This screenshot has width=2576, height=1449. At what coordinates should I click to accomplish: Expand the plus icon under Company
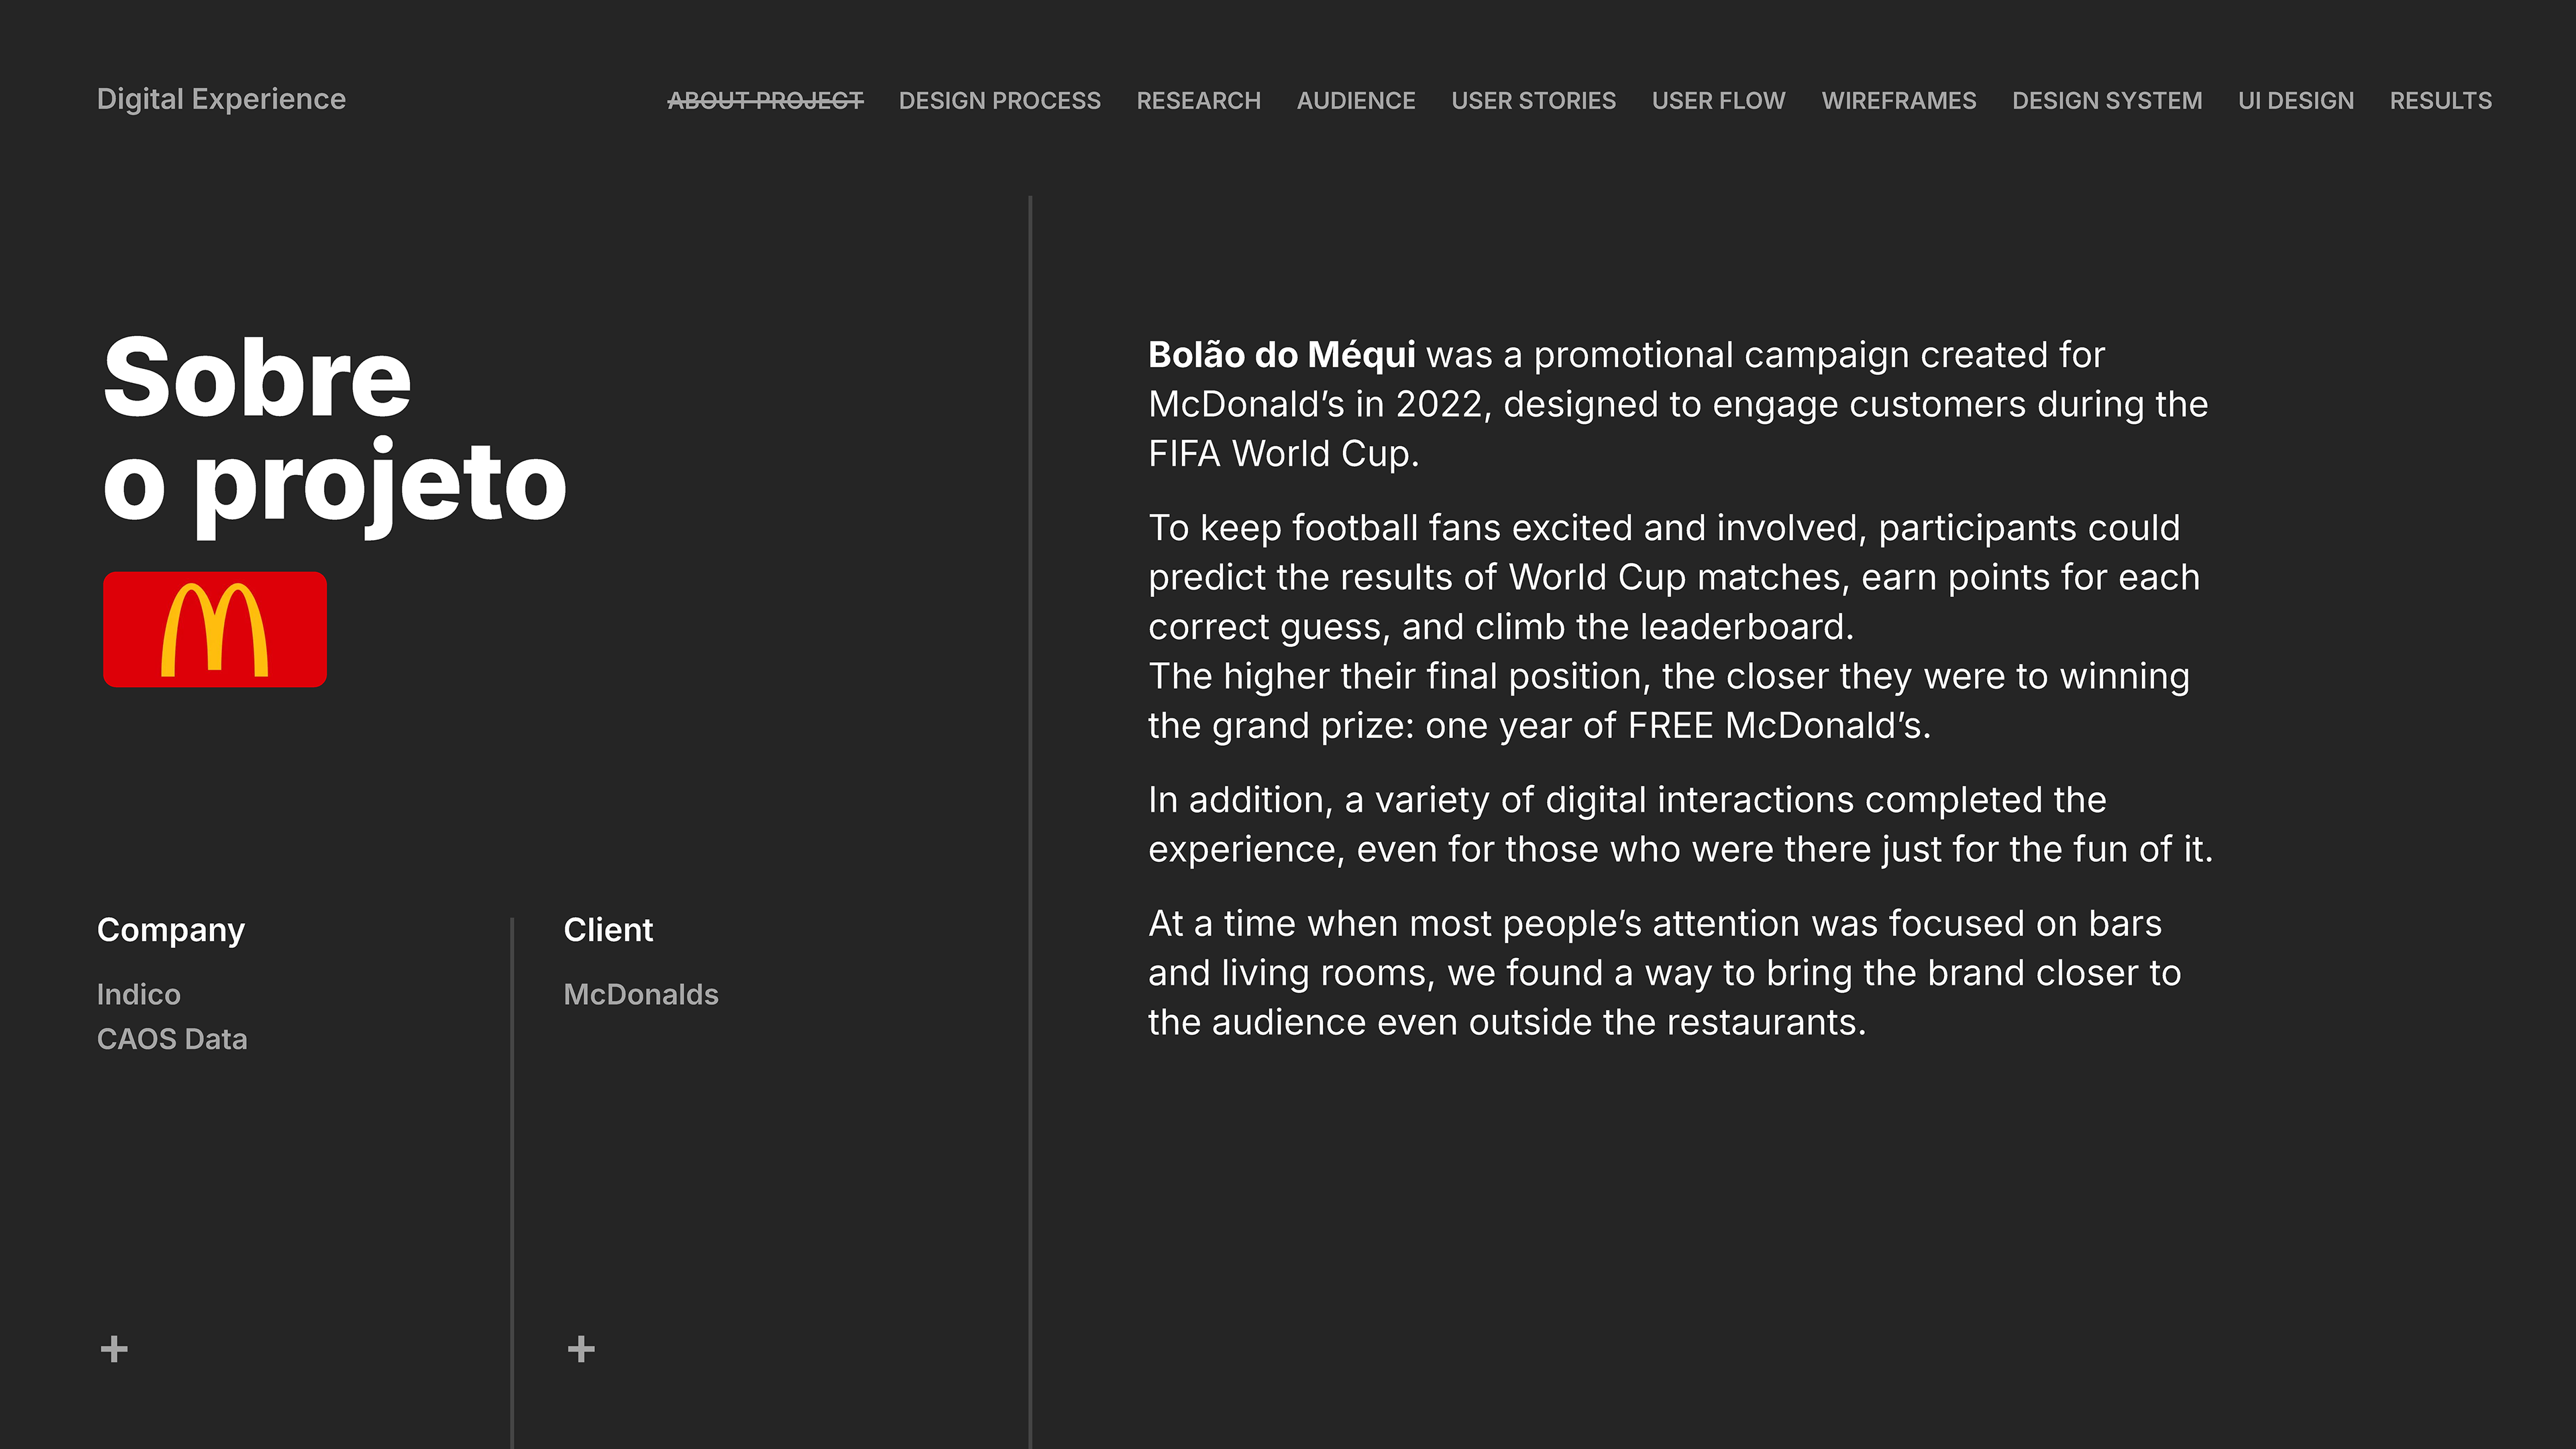coord(114,1348)
